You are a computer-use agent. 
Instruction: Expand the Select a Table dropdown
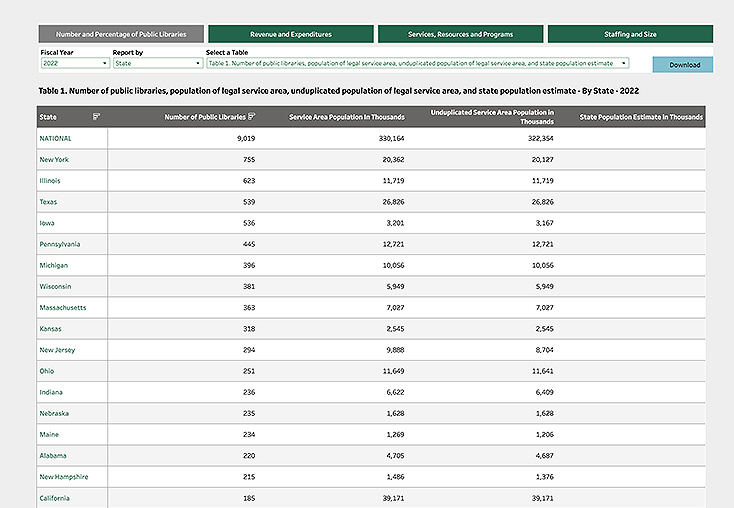(417, 63)
